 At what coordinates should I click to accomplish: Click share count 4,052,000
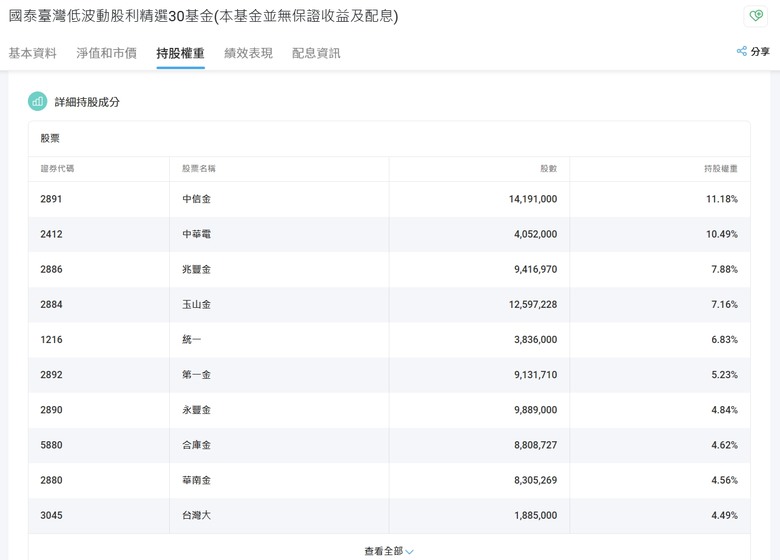[536, 234]
